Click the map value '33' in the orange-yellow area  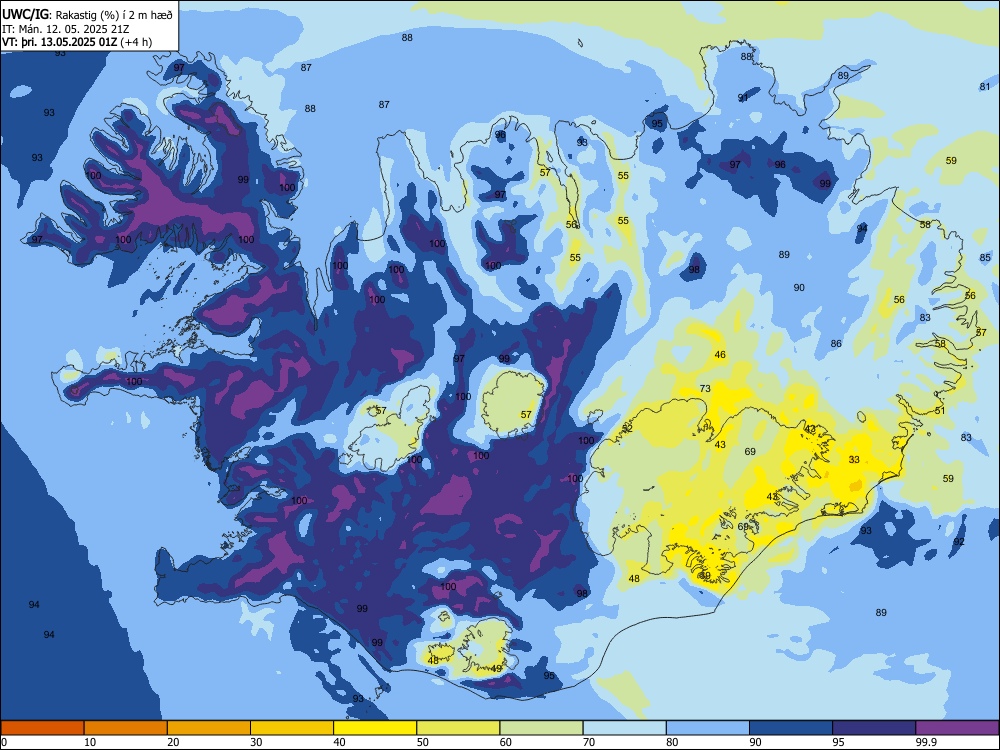click(x=855, y=459)
